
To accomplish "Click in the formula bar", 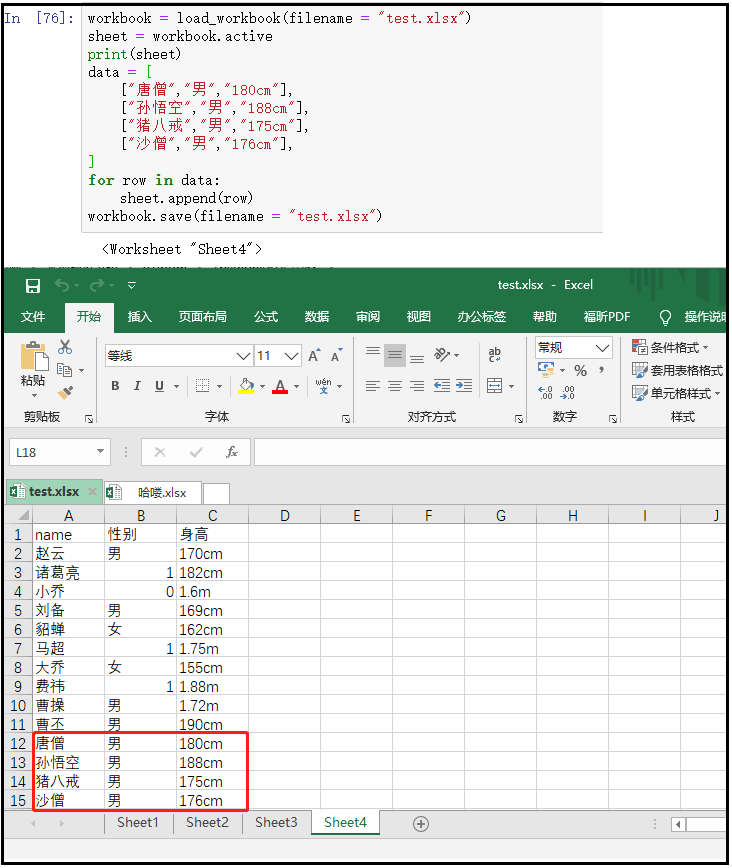I will pyautogui.click(x=490, y=452).
